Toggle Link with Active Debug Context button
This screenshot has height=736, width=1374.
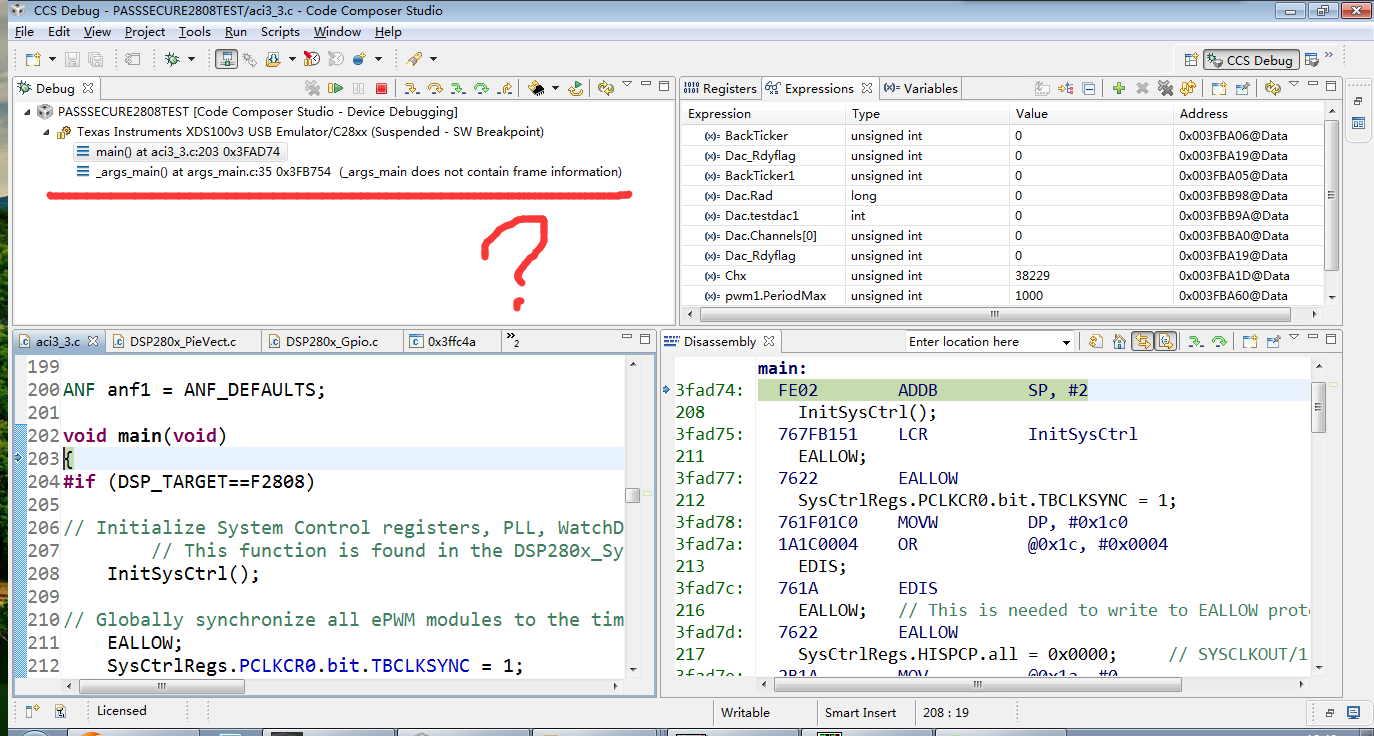[x=1142, y=341]
